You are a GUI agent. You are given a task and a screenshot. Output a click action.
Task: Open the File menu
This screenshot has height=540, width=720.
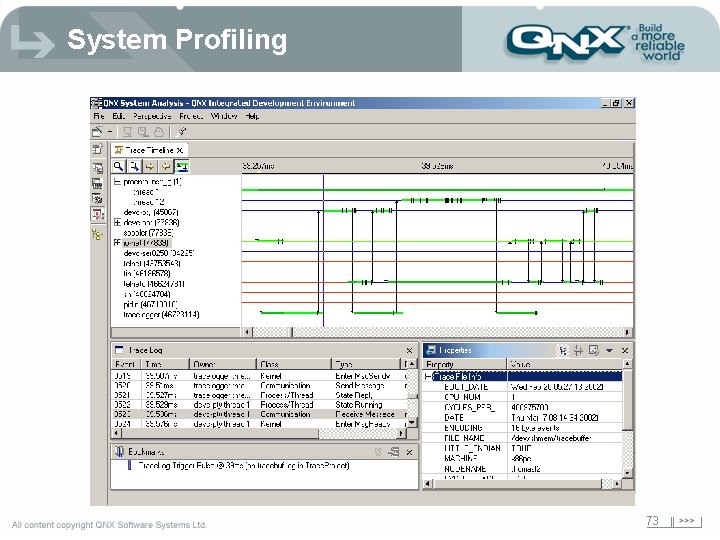click(99, 116)
